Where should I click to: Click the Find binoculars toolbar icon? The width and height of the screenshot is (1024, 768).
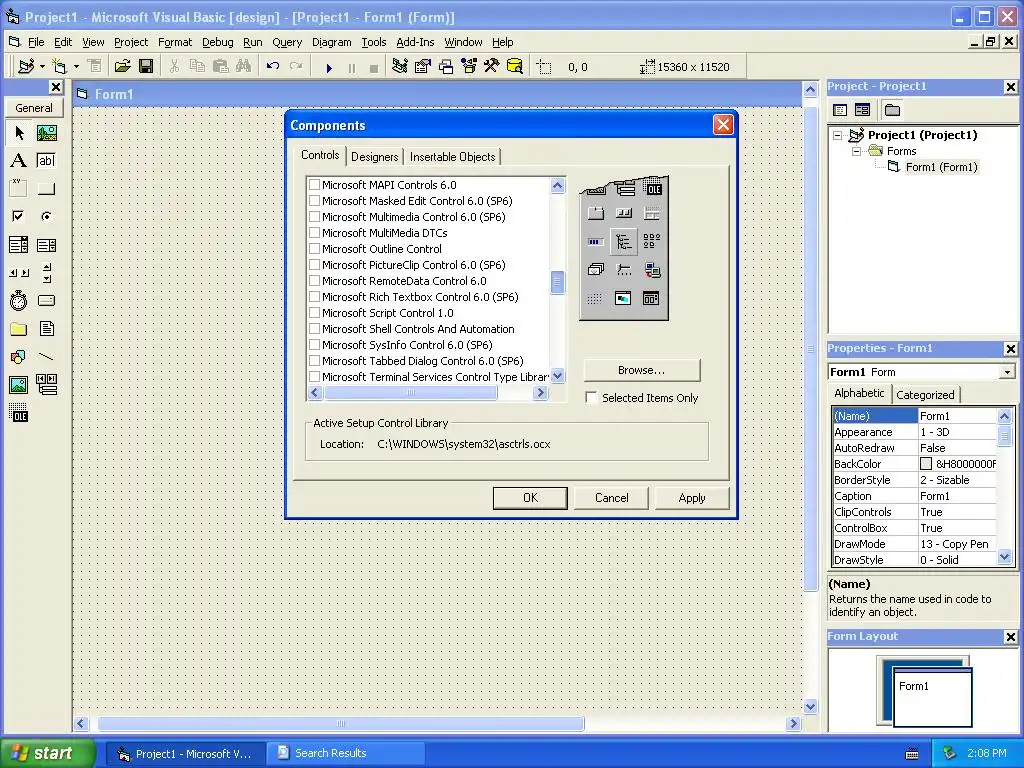click(244, 67)
